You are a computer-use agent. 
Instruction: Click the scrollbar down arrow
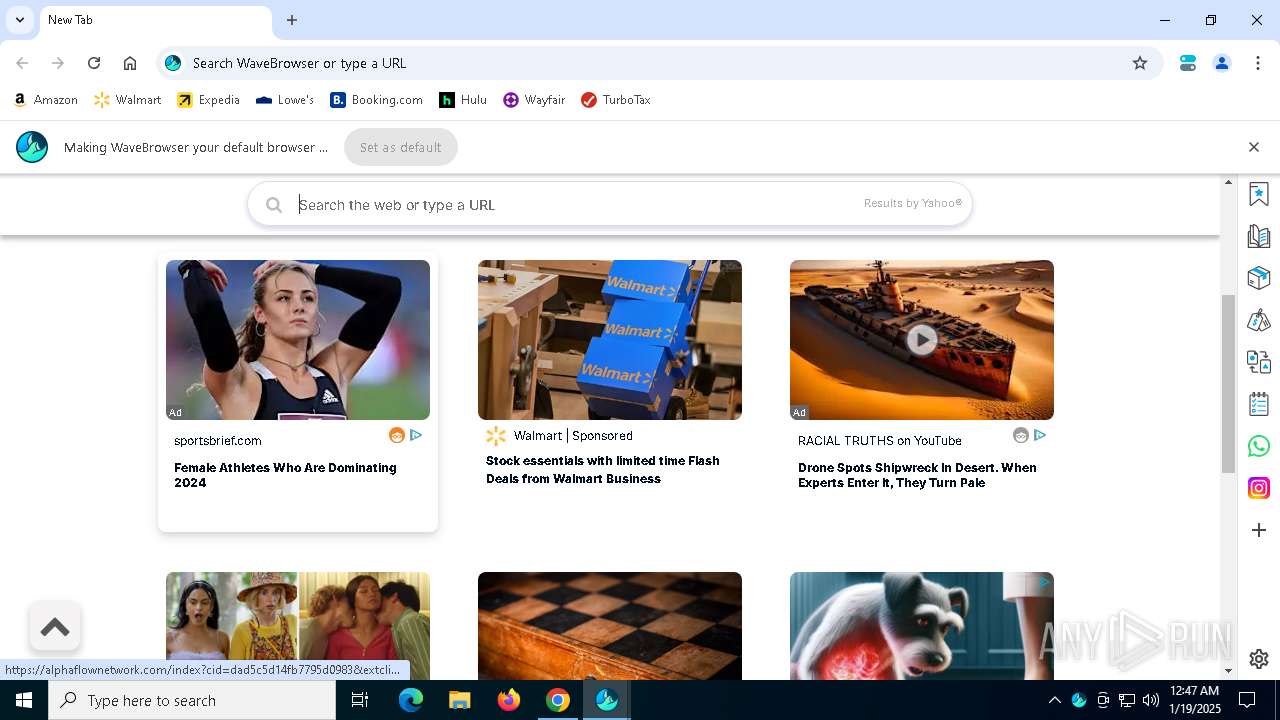click(x=1229, y=672)
